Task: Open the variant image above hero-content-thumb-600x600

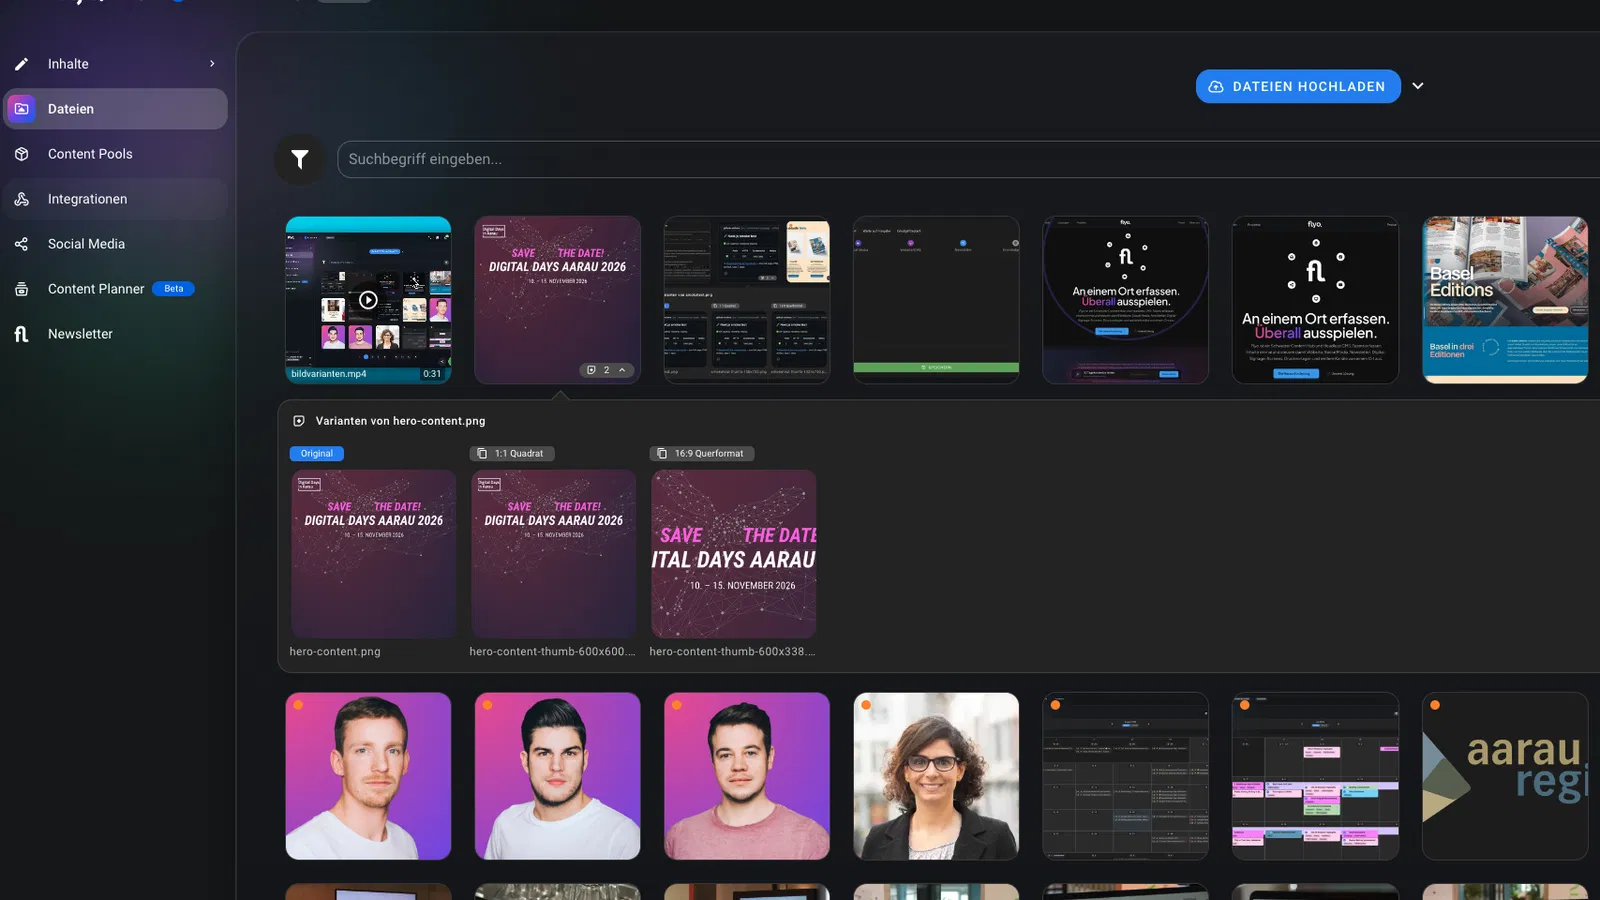Action: click(x=553, y=554)
